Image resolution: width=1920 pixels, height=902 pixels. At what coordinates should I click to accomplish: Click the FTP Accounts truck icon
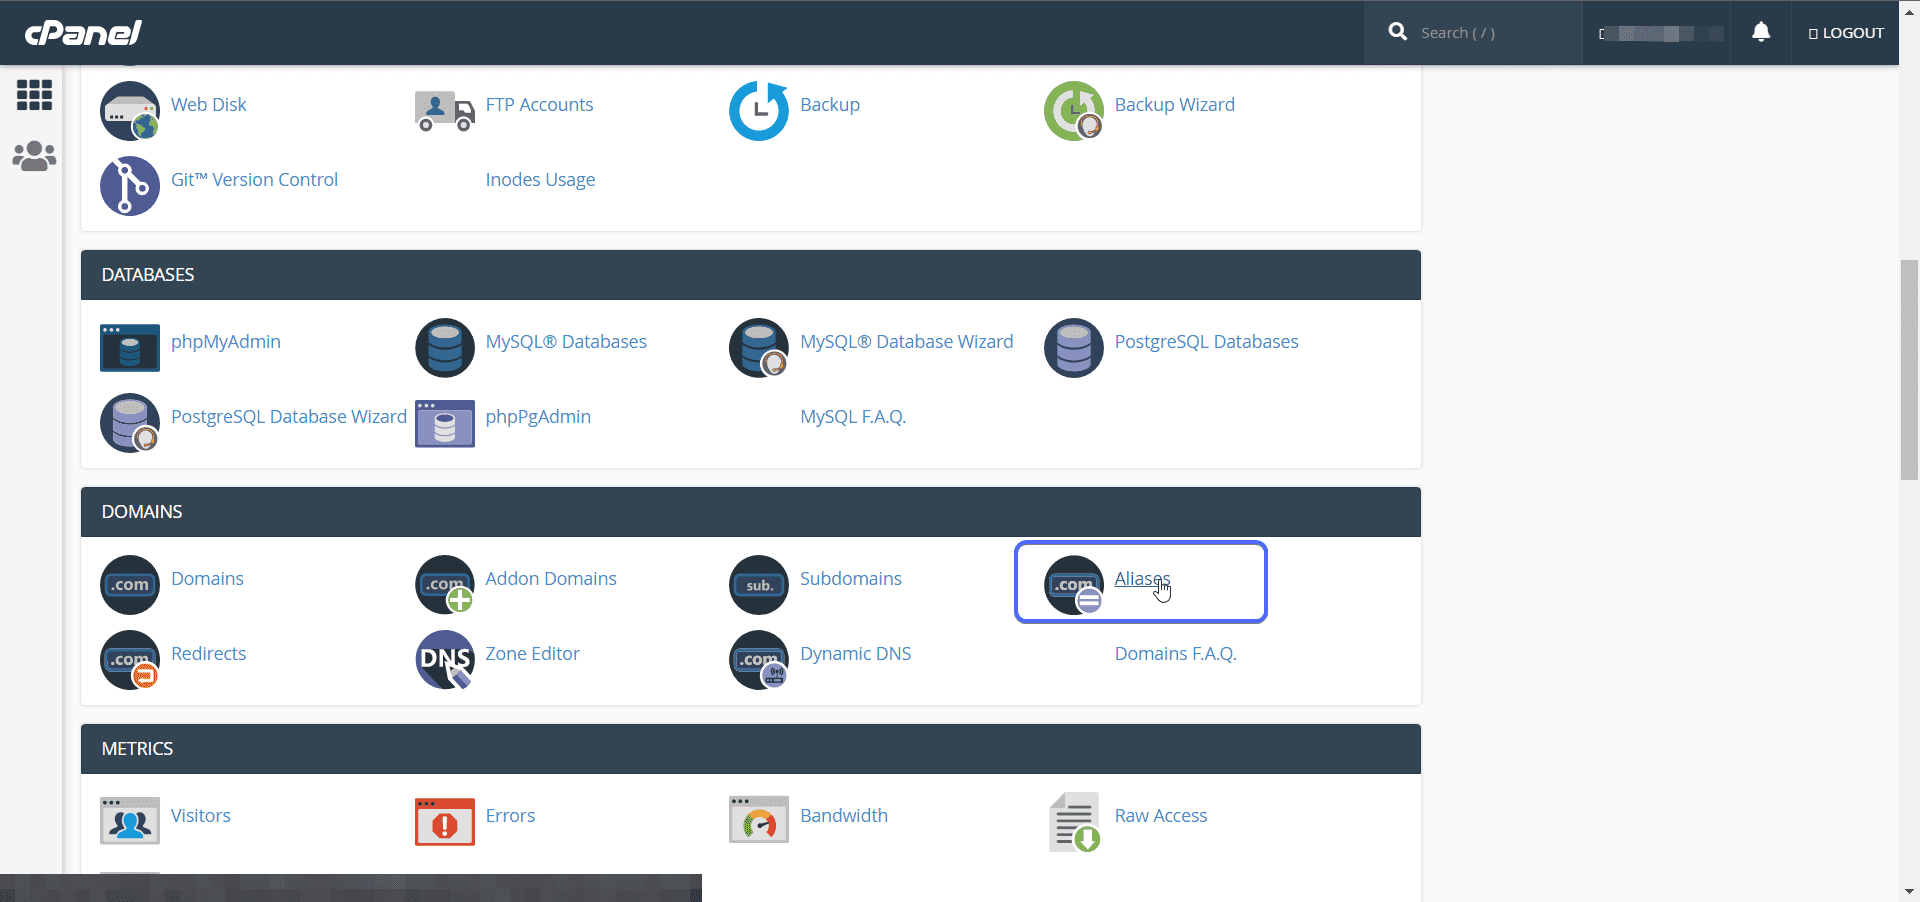pos(445,111)
